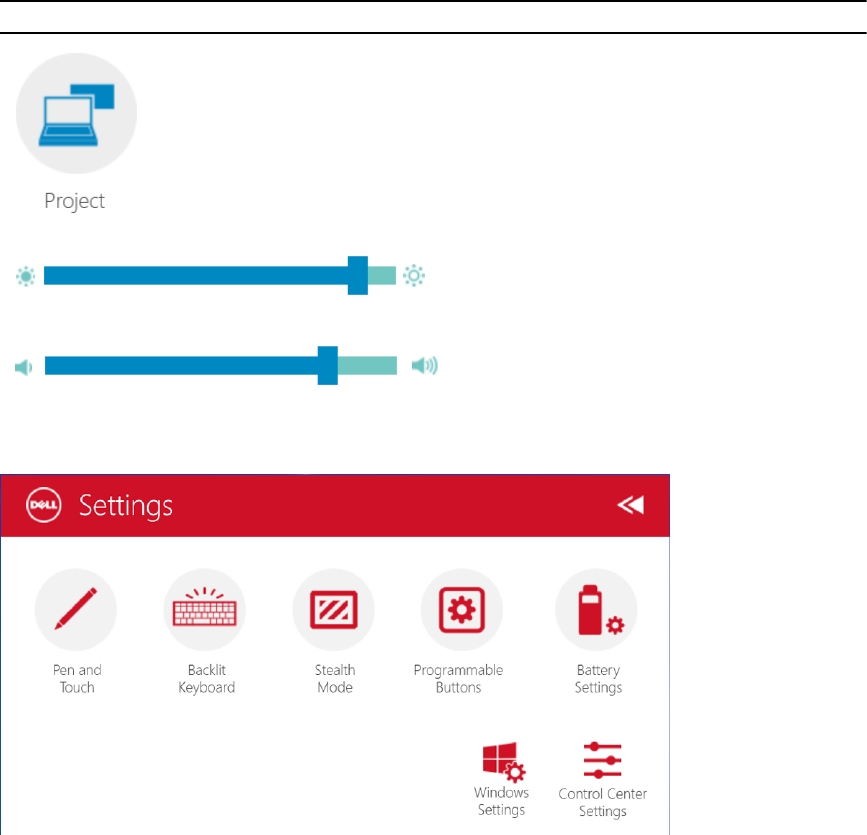Open Programmable Buttons icon
Image resolution: width=867 pixels, height=835 pixels.
point(462,609)
